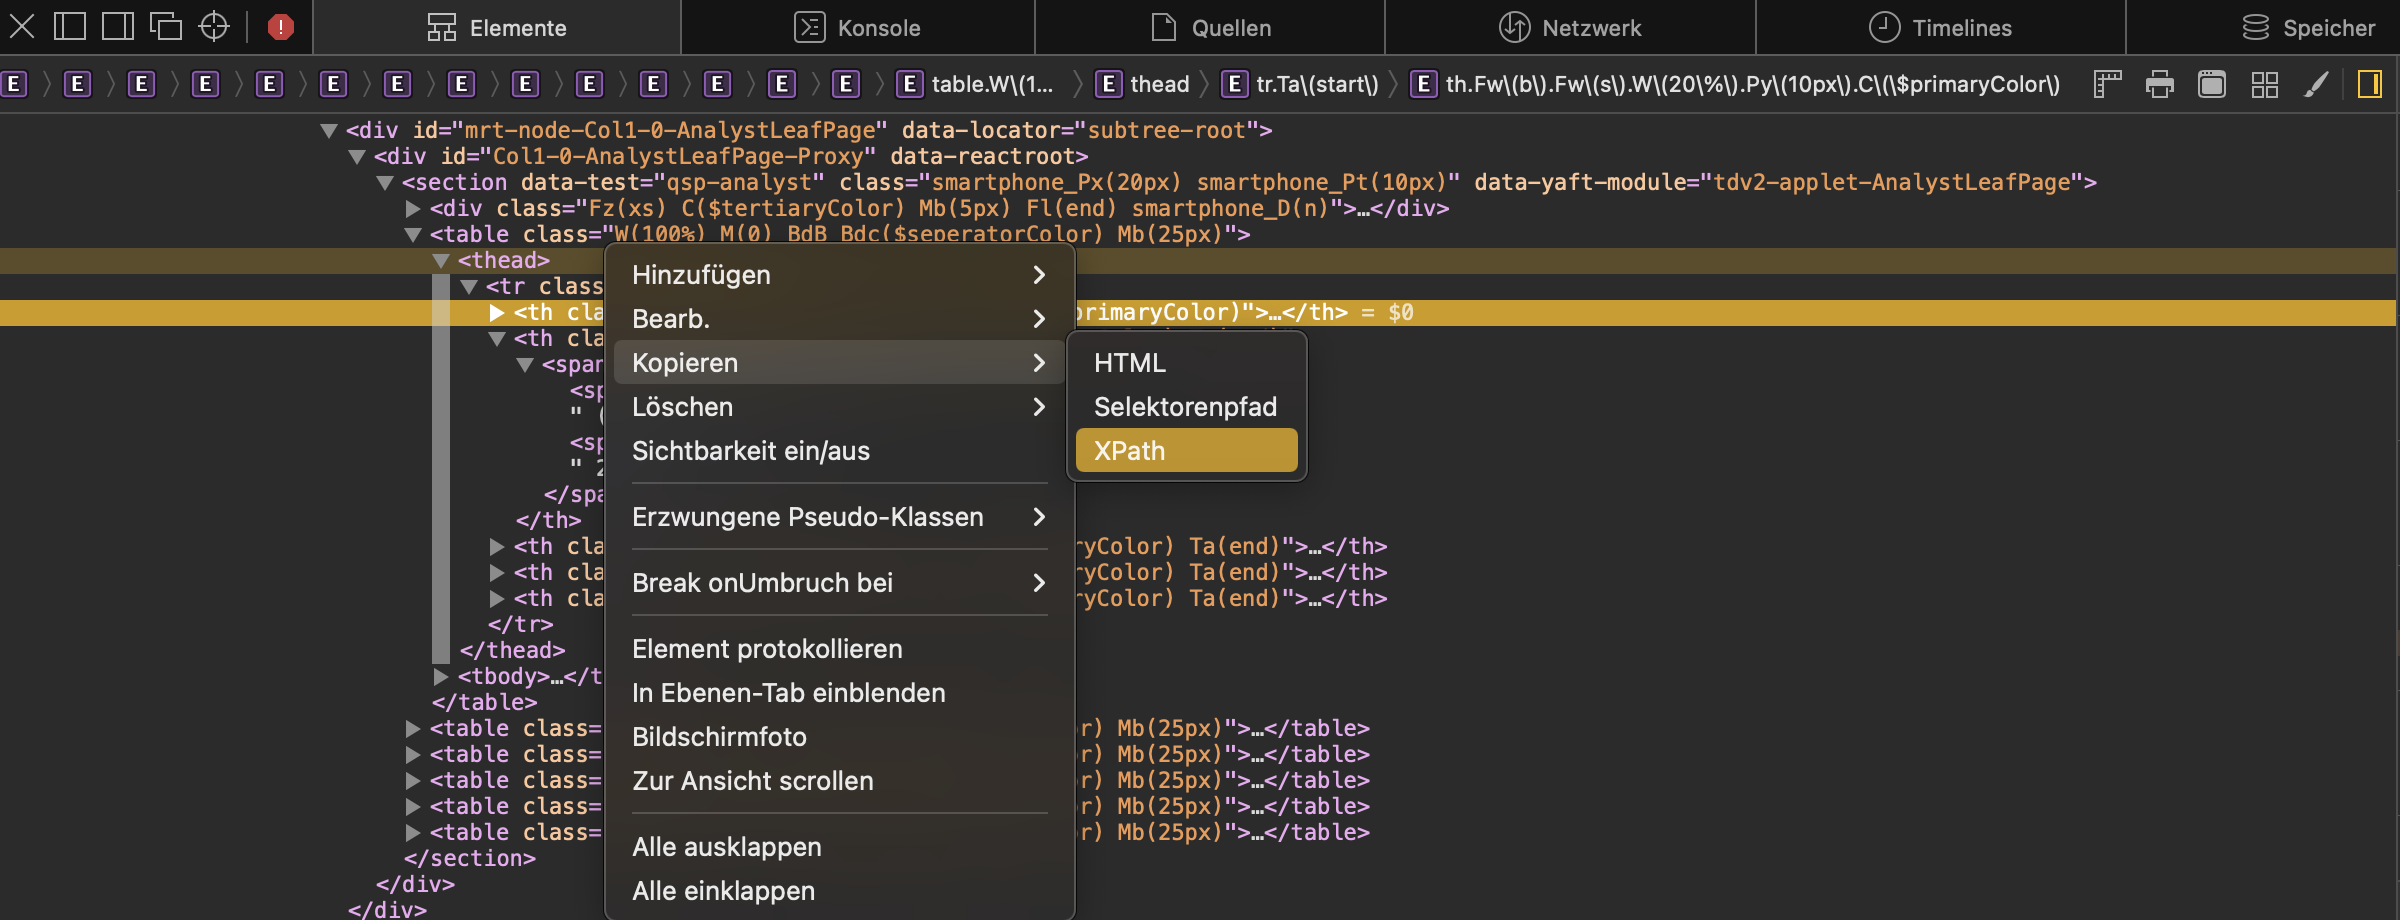Select the thead breadcrumb item
The width and height of the screenshot is (2400, 920).
[1143, 84]
